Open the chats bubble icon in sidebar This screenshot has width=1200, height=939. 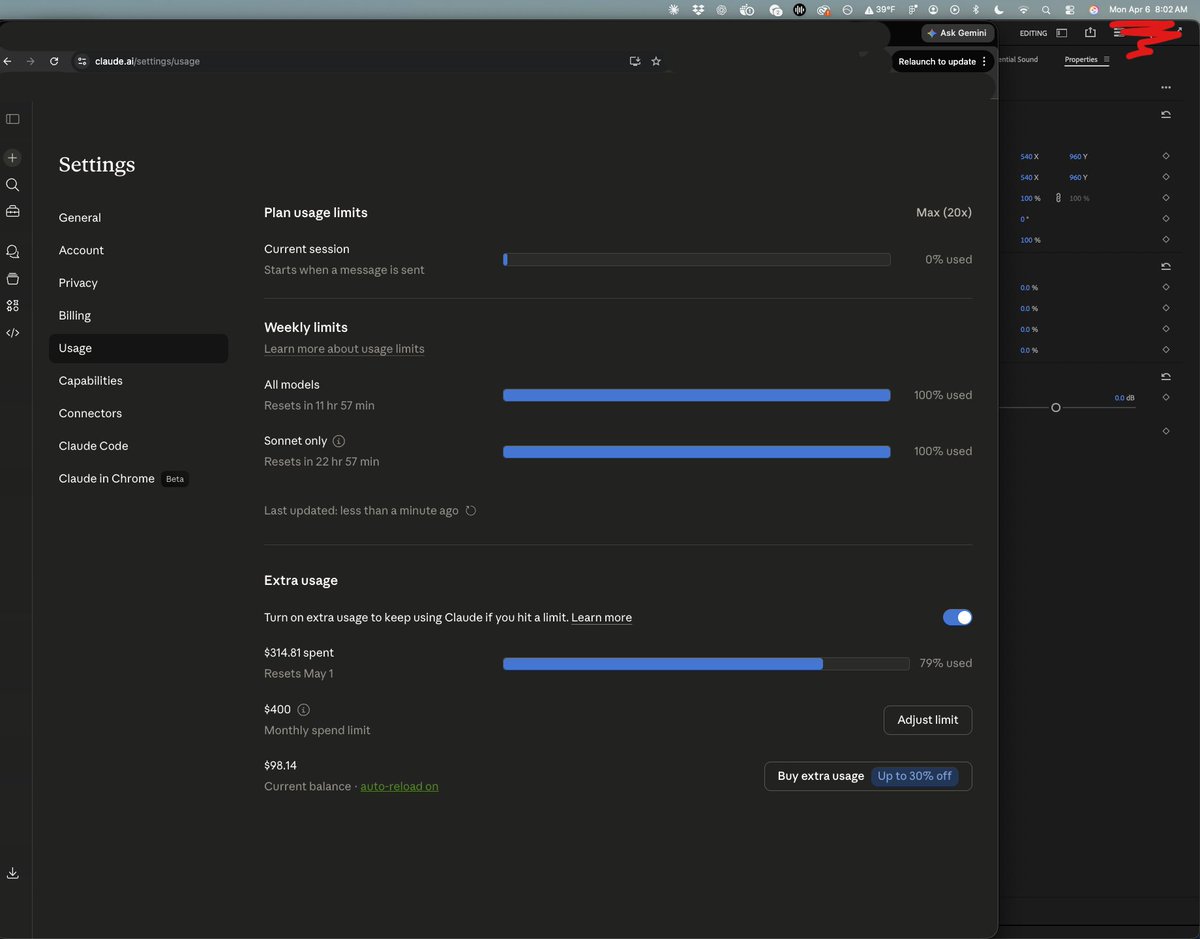click(12, 251)
